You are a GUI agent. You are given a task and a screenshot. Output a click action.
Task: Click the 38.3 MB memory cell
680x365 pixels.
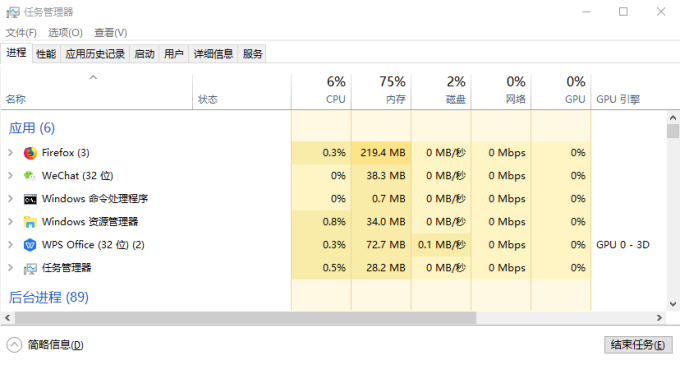coord(381,176)
